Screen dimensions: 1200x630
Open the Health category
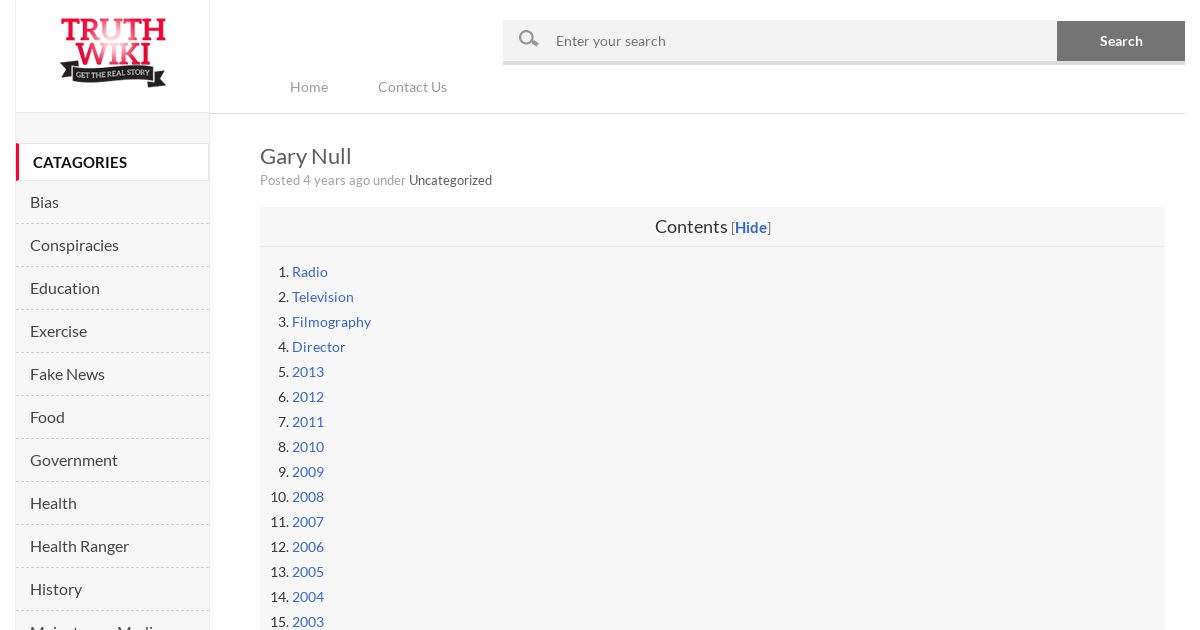point(112,503)
